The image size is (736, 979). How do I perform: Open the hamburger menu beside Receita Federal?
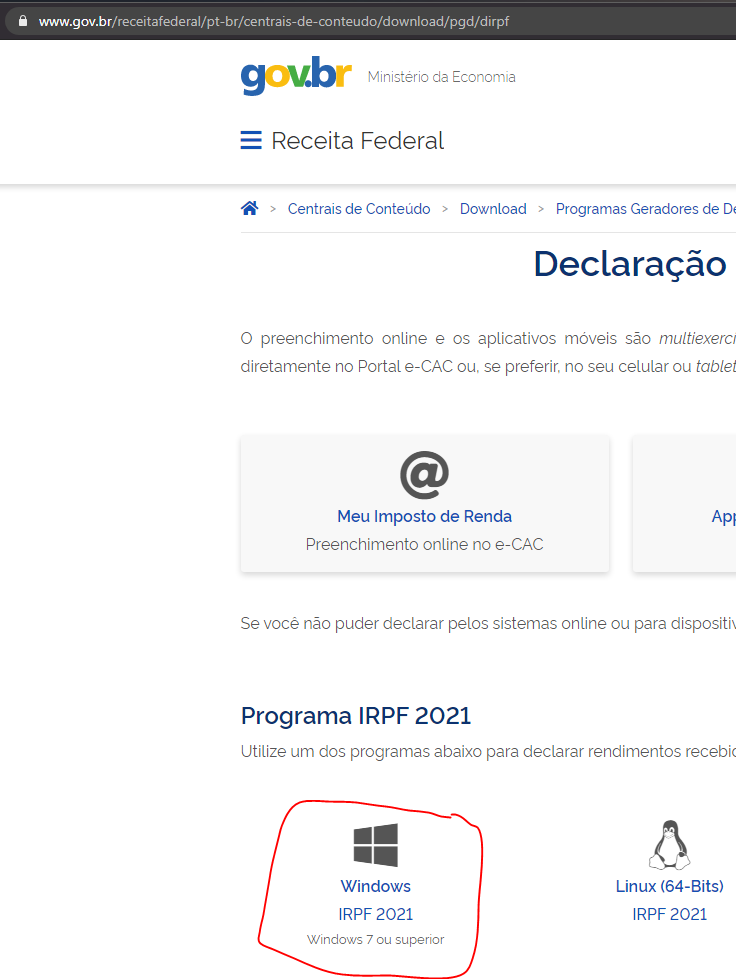(x=251, y=141)
